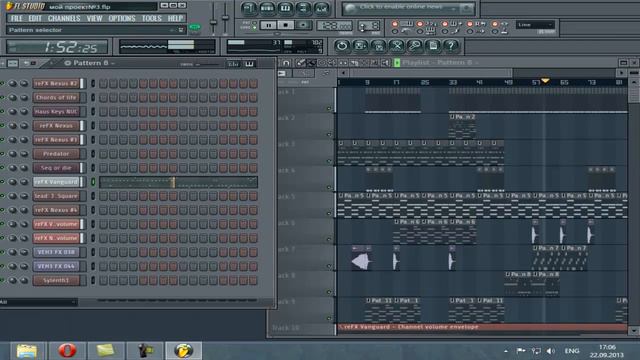Click the Predator channel button
Viewport: 640px width, 360px height.
[x=56, y=154]
